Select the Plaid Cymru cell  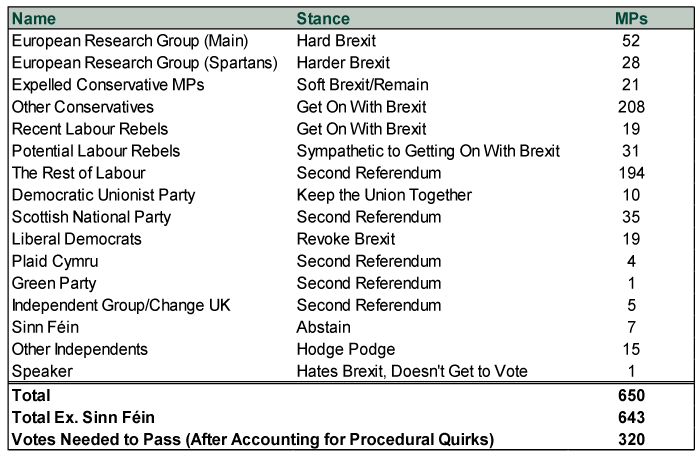tap(55, 261)
